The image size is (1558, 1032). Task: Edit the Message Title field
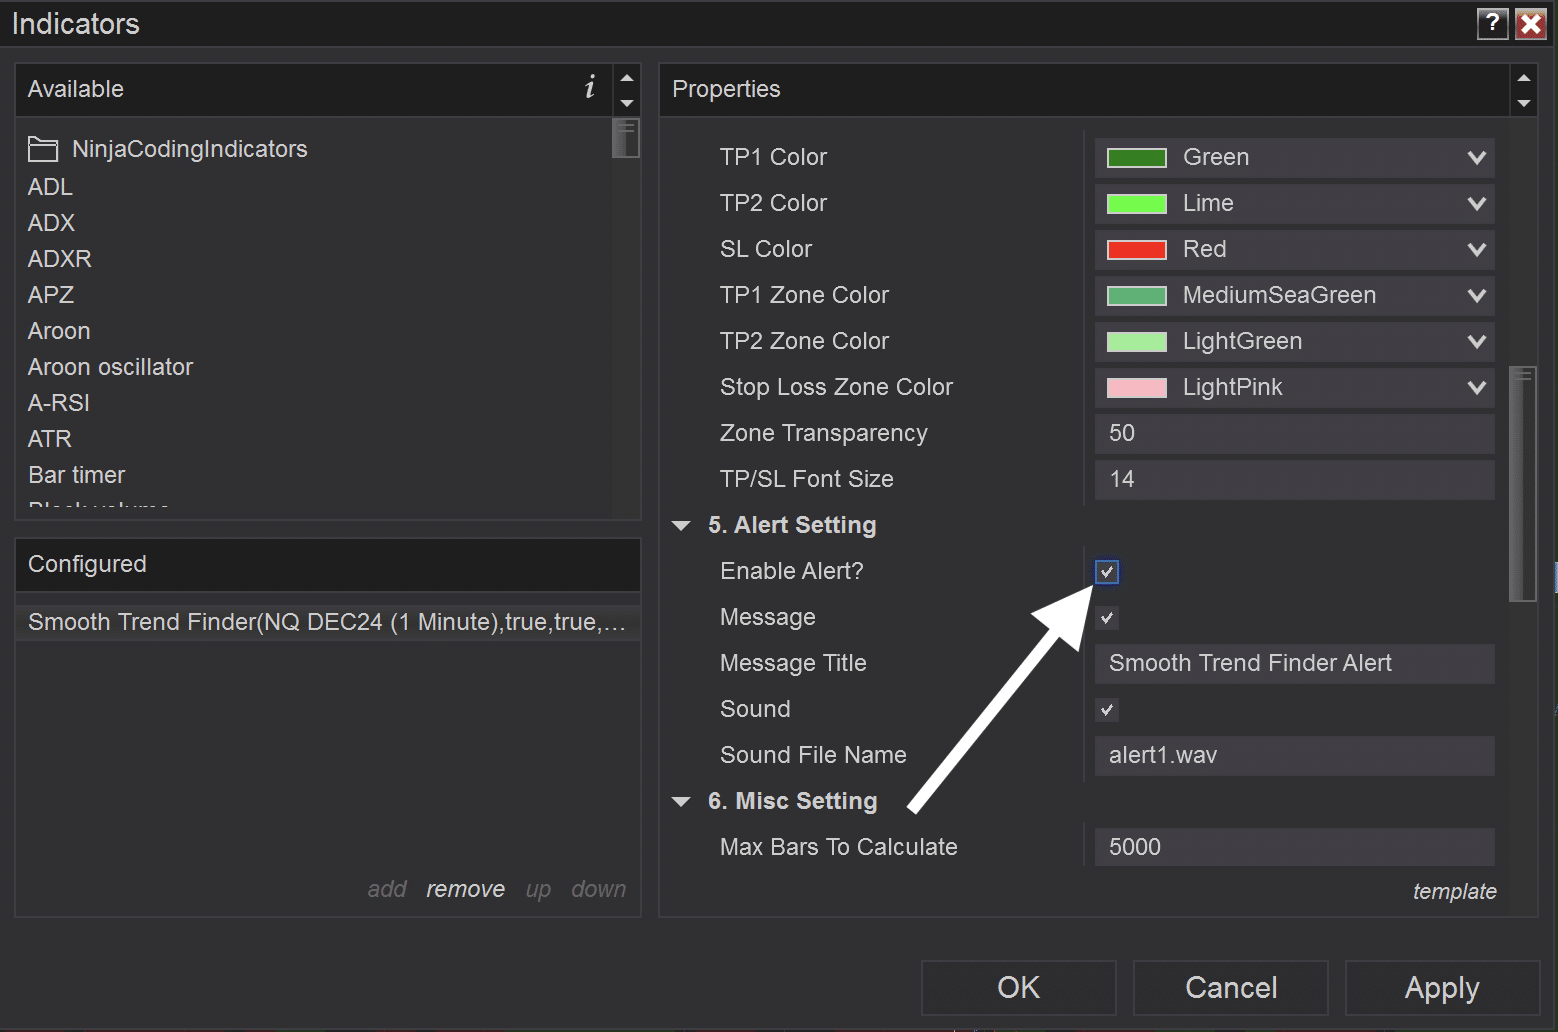1295,663
